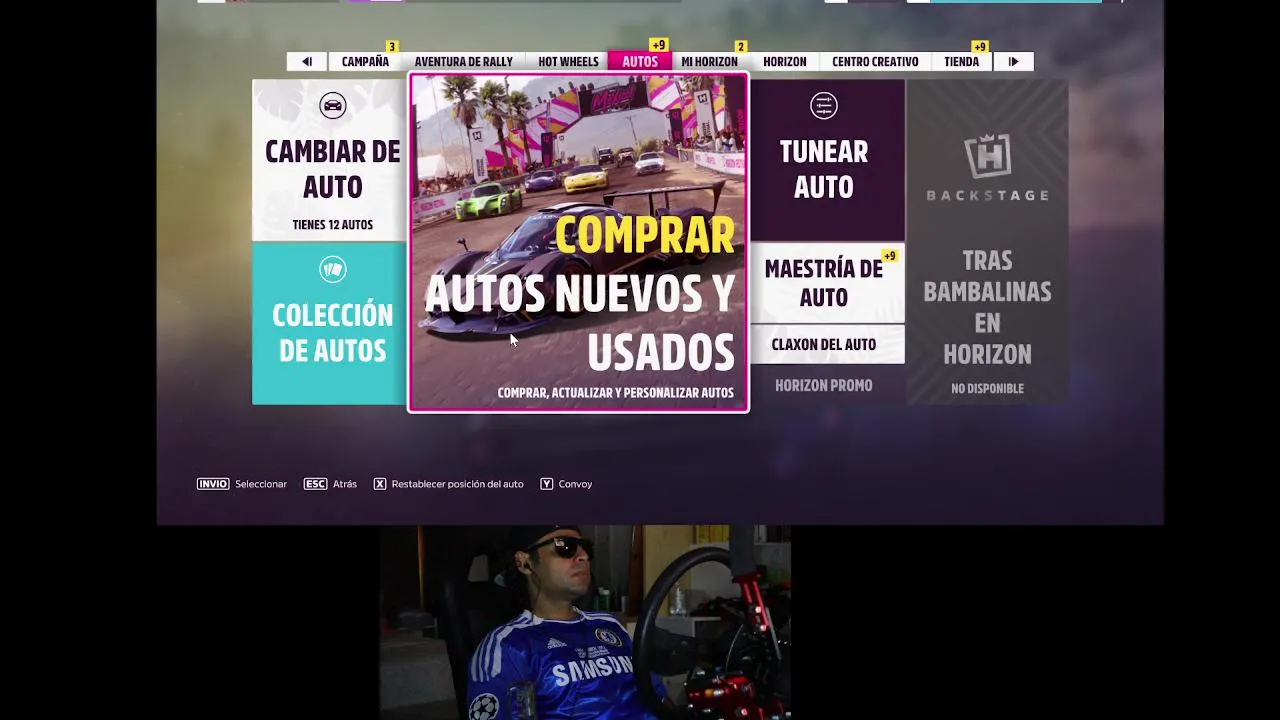Screen dimensions: 1280x720
Task: Select Claxon del Auto option
Action: click(x=827, y=345)
